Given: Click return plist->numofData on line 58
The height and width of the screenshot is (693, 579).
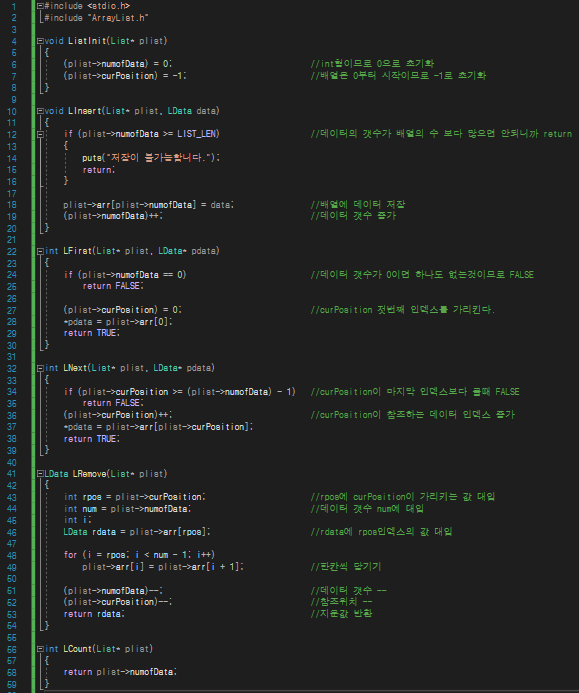Looking at the screenshot, I should tap(120, 672).
